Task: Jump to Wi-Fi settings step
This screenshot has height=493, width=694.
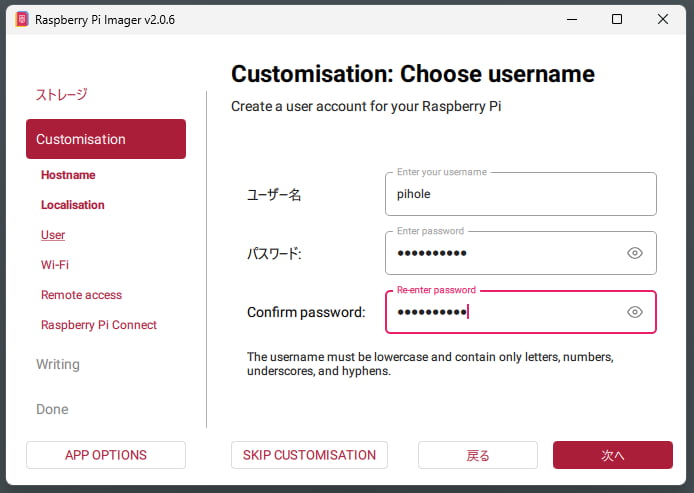Action: tap(55, 265)
